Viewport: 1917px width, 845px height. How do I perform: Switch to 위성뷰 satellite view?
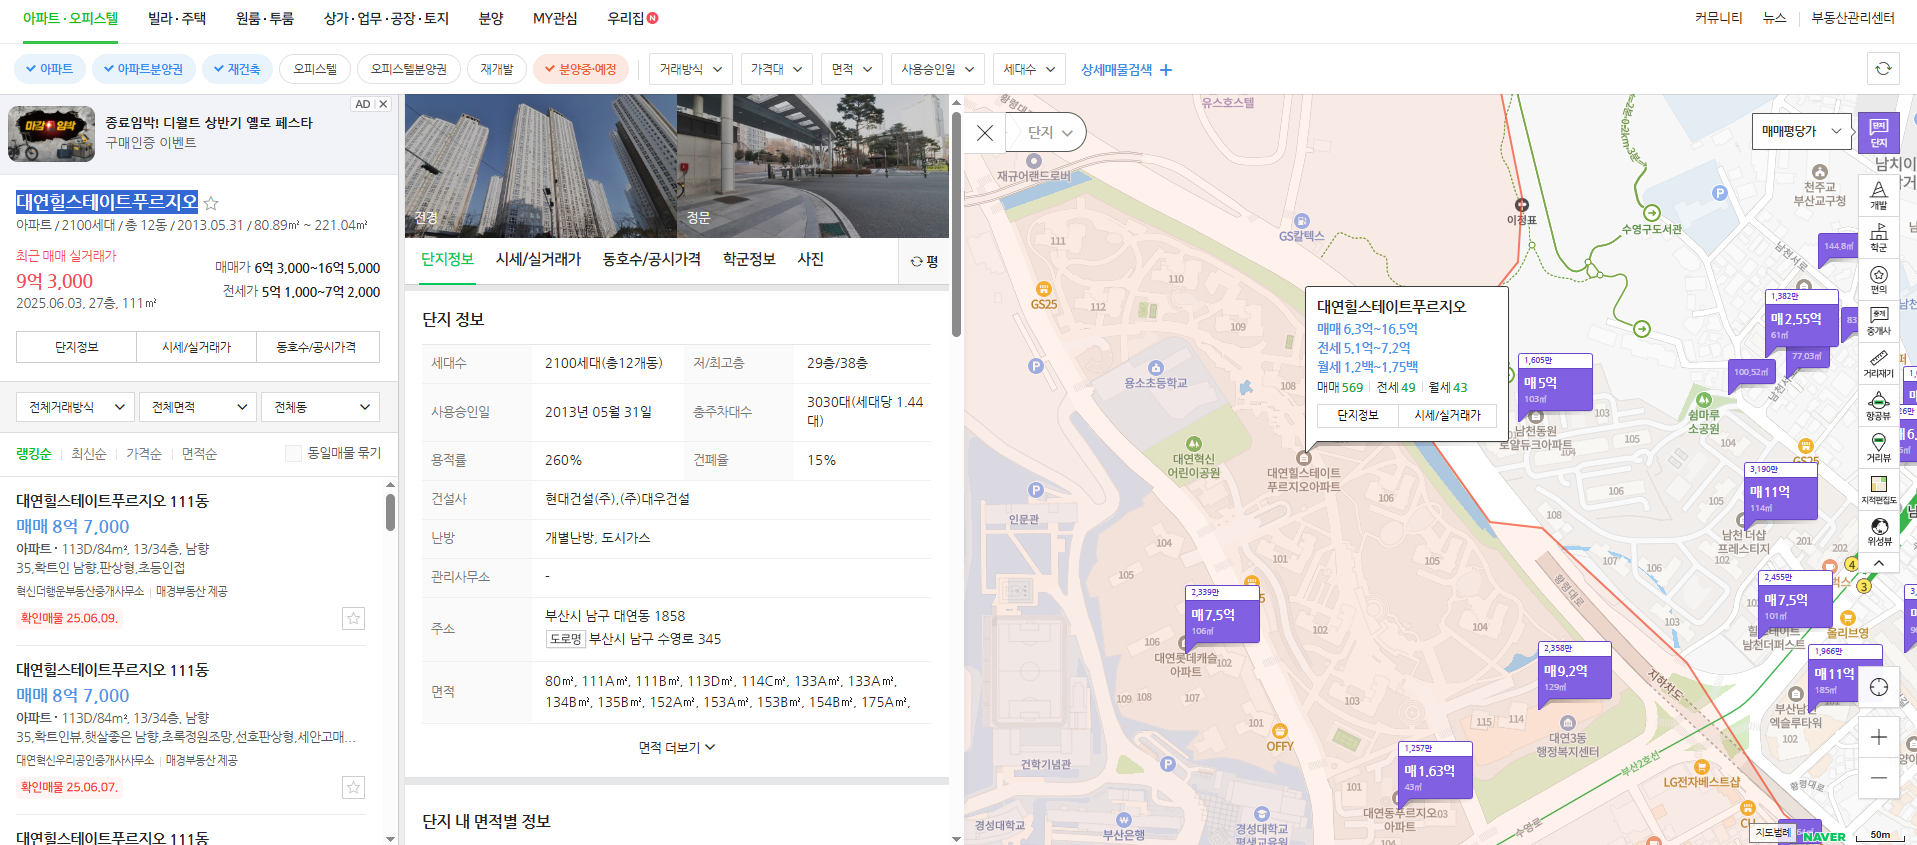pos(1878,531)
